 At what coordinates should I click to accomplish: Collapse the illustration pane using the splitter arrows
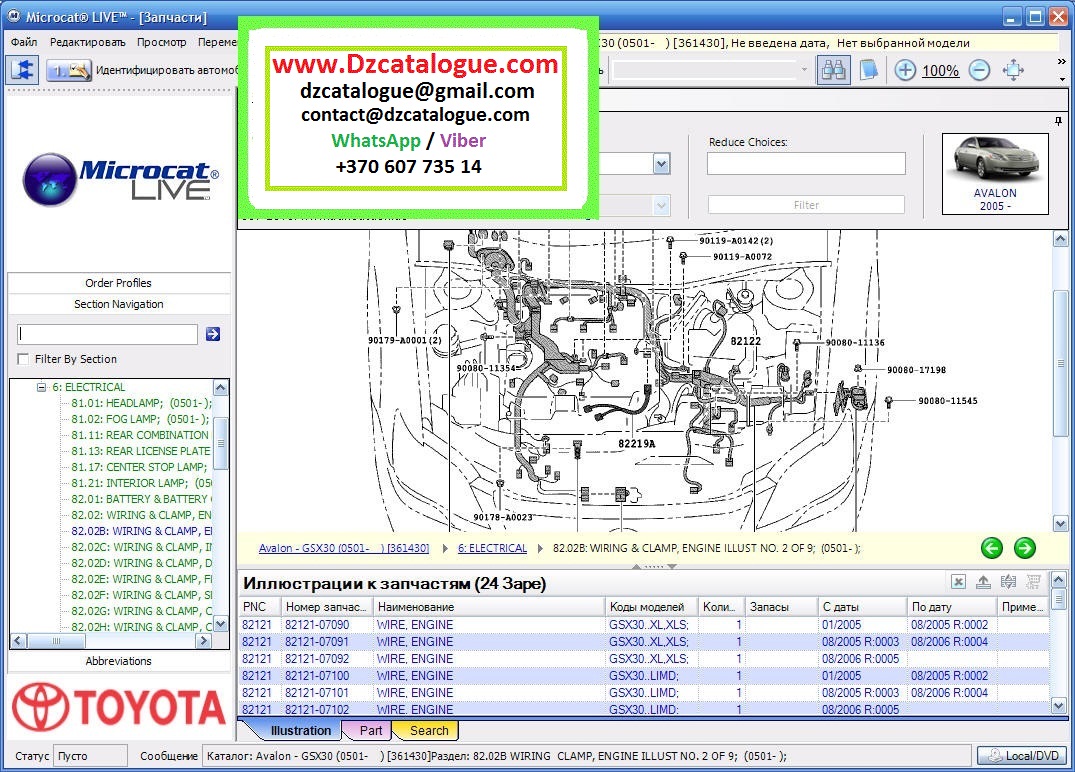pos(655,566)
